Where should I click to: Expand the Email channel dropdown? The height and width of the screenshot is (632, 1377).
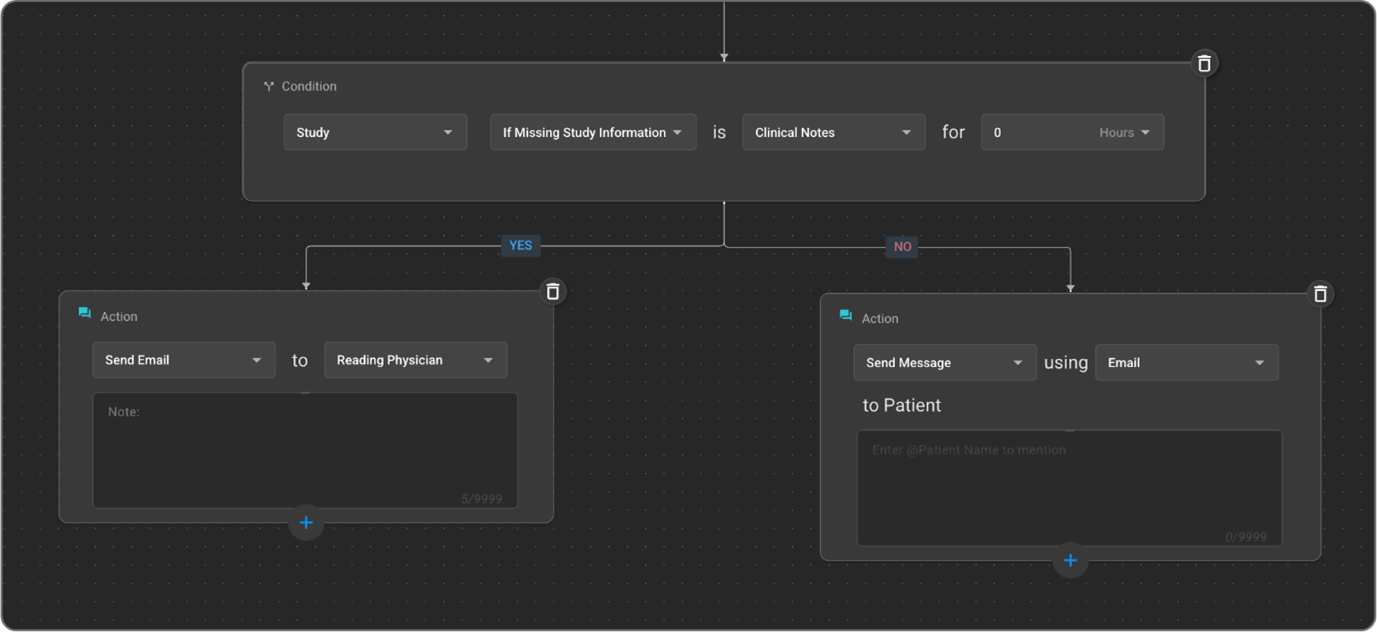click(1186, 363)
